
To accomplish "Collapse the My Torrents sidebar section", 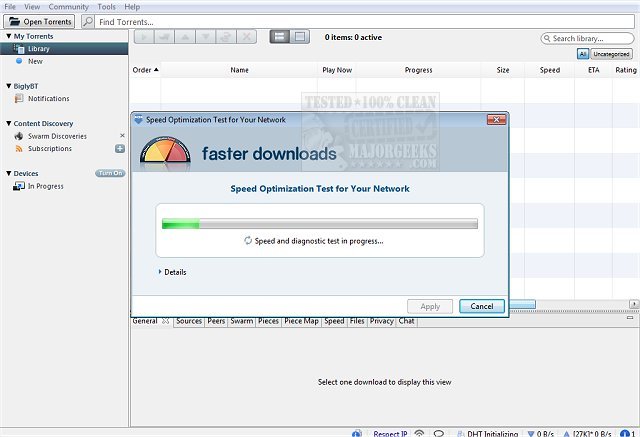I will point(7,36).
